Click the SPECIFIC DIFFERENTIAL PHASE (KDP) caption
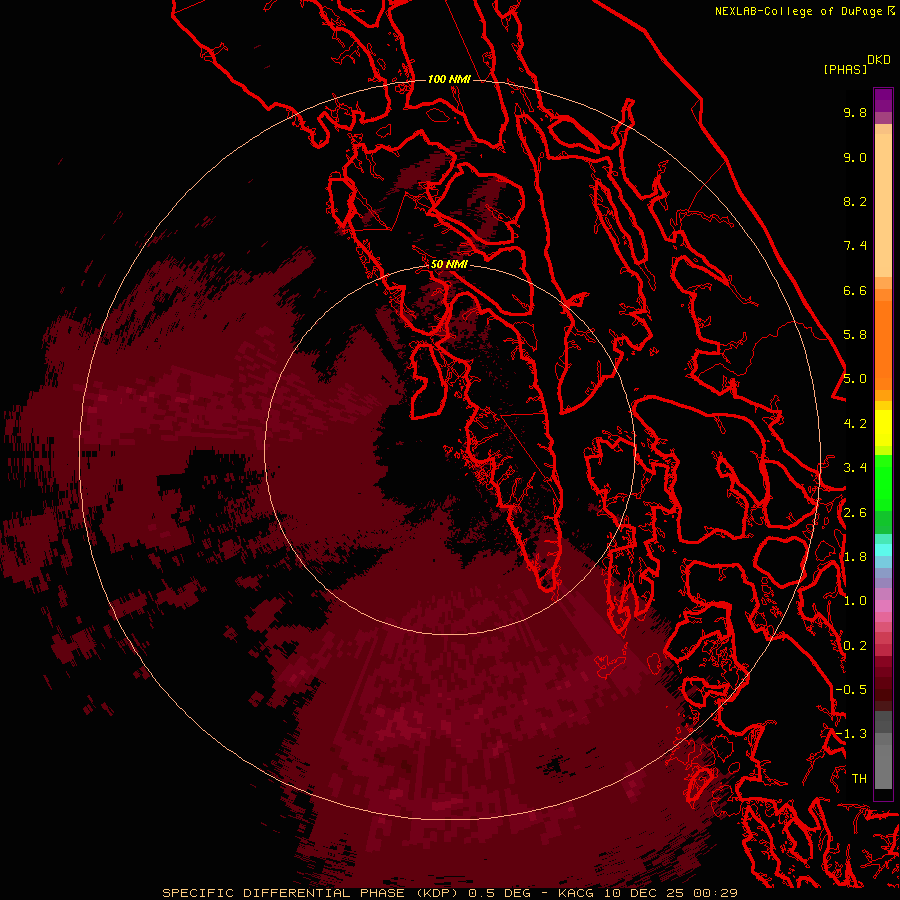 (312, 893)
